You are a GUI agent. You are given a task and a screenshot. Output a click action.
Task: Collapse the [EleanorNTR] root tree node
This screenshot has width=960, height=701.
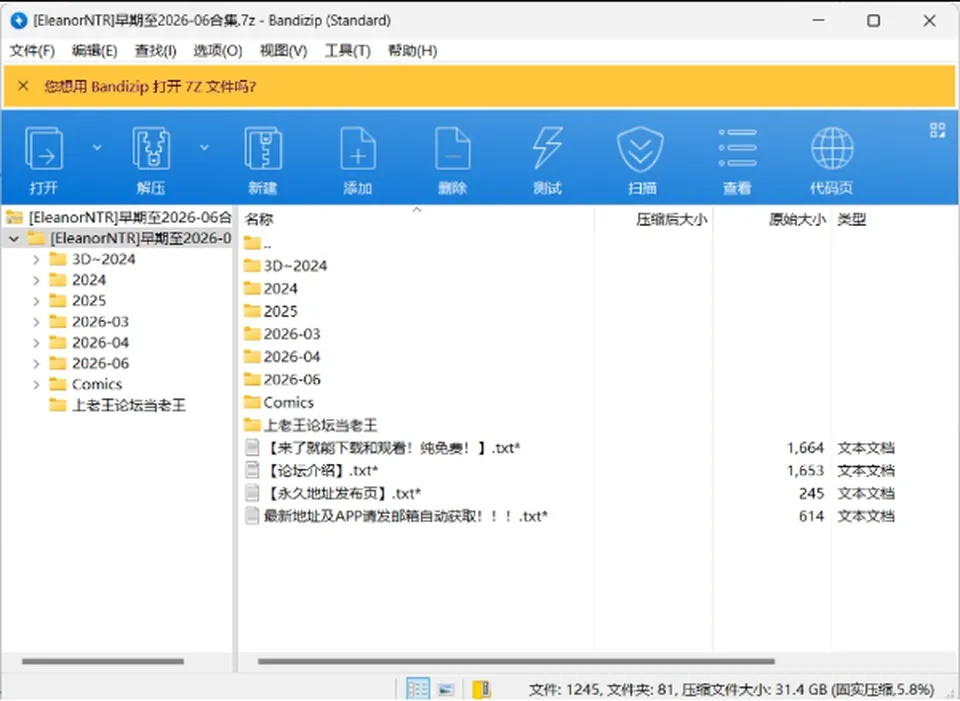pos(14,238)
